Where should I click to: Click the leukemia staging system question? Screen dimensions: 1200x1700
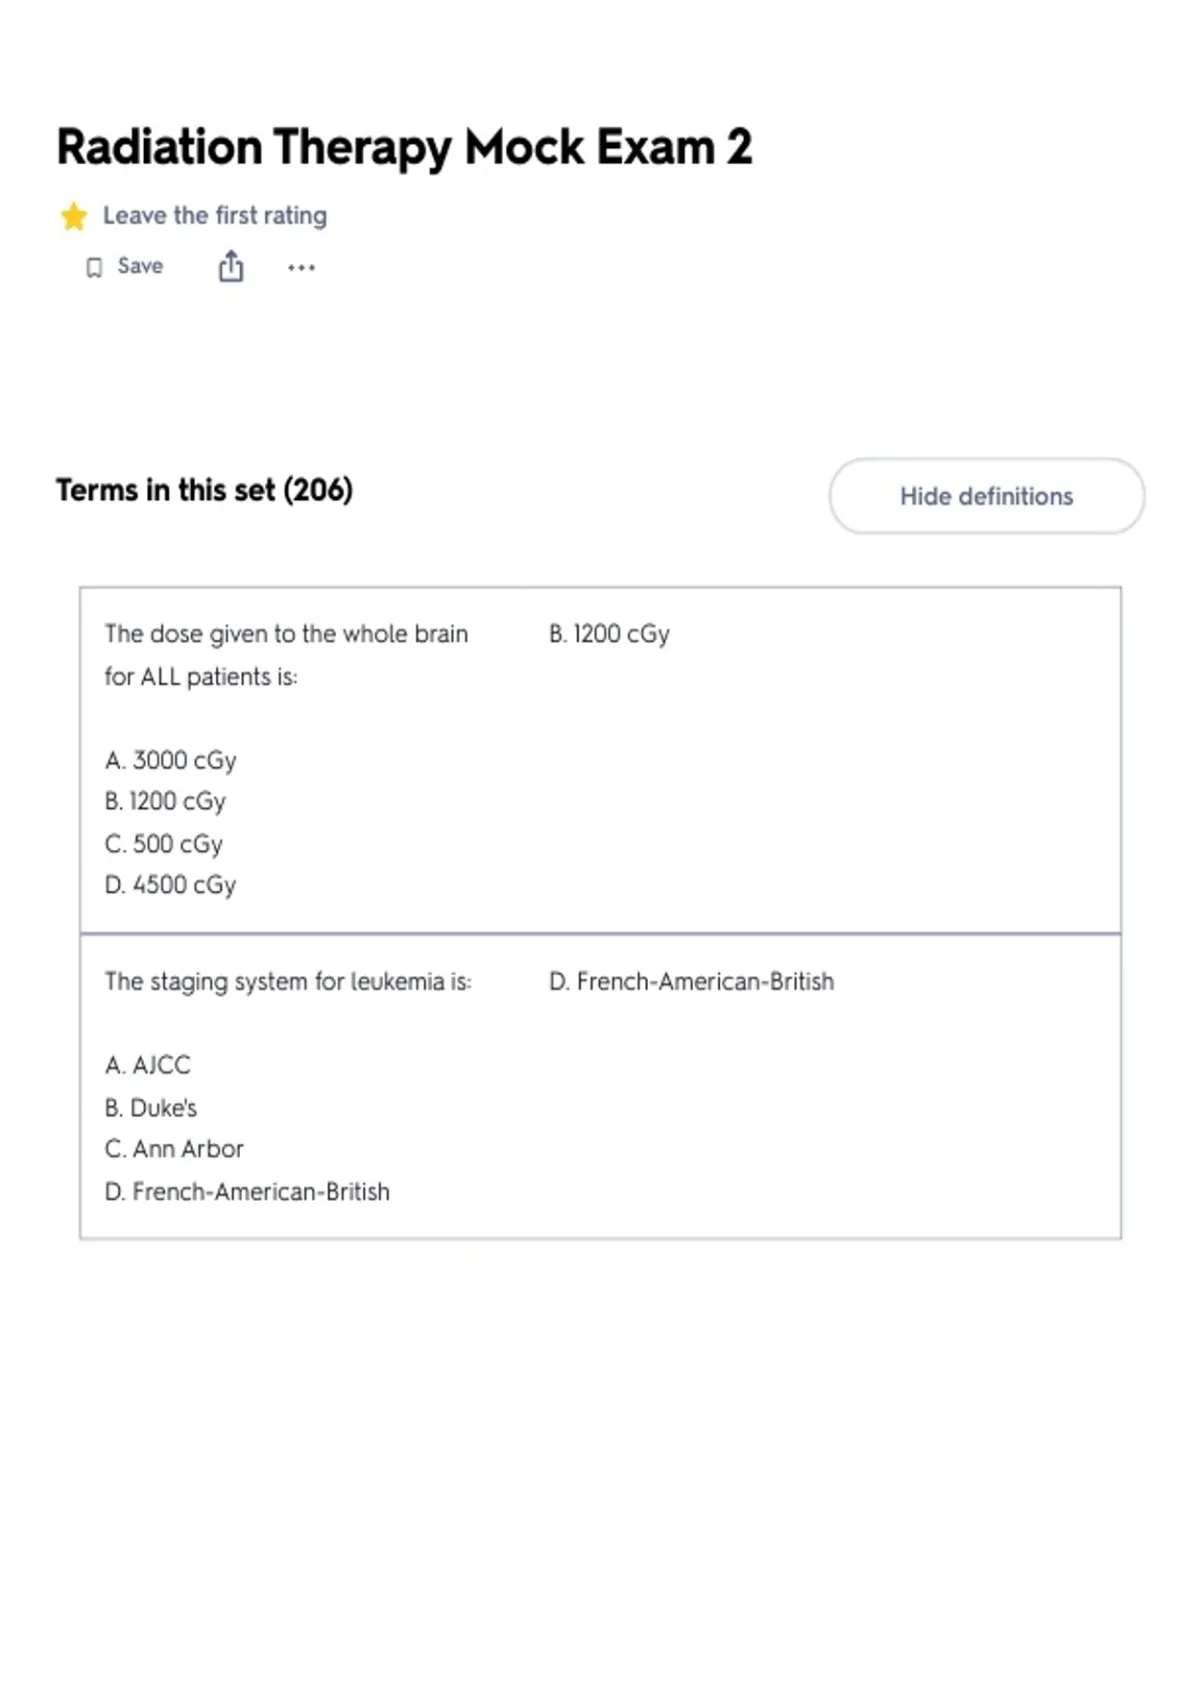[288, 981]
